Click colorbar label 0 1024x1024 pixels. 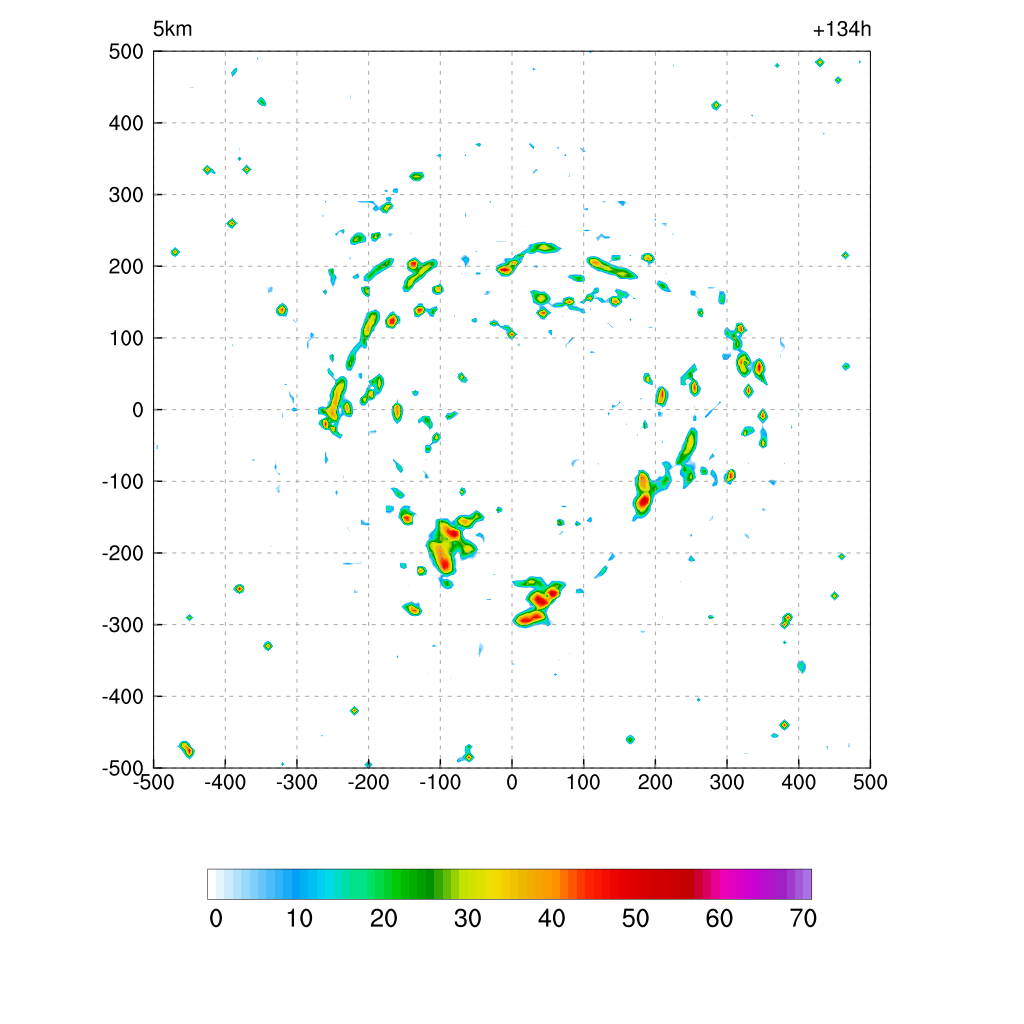(216, 919)
